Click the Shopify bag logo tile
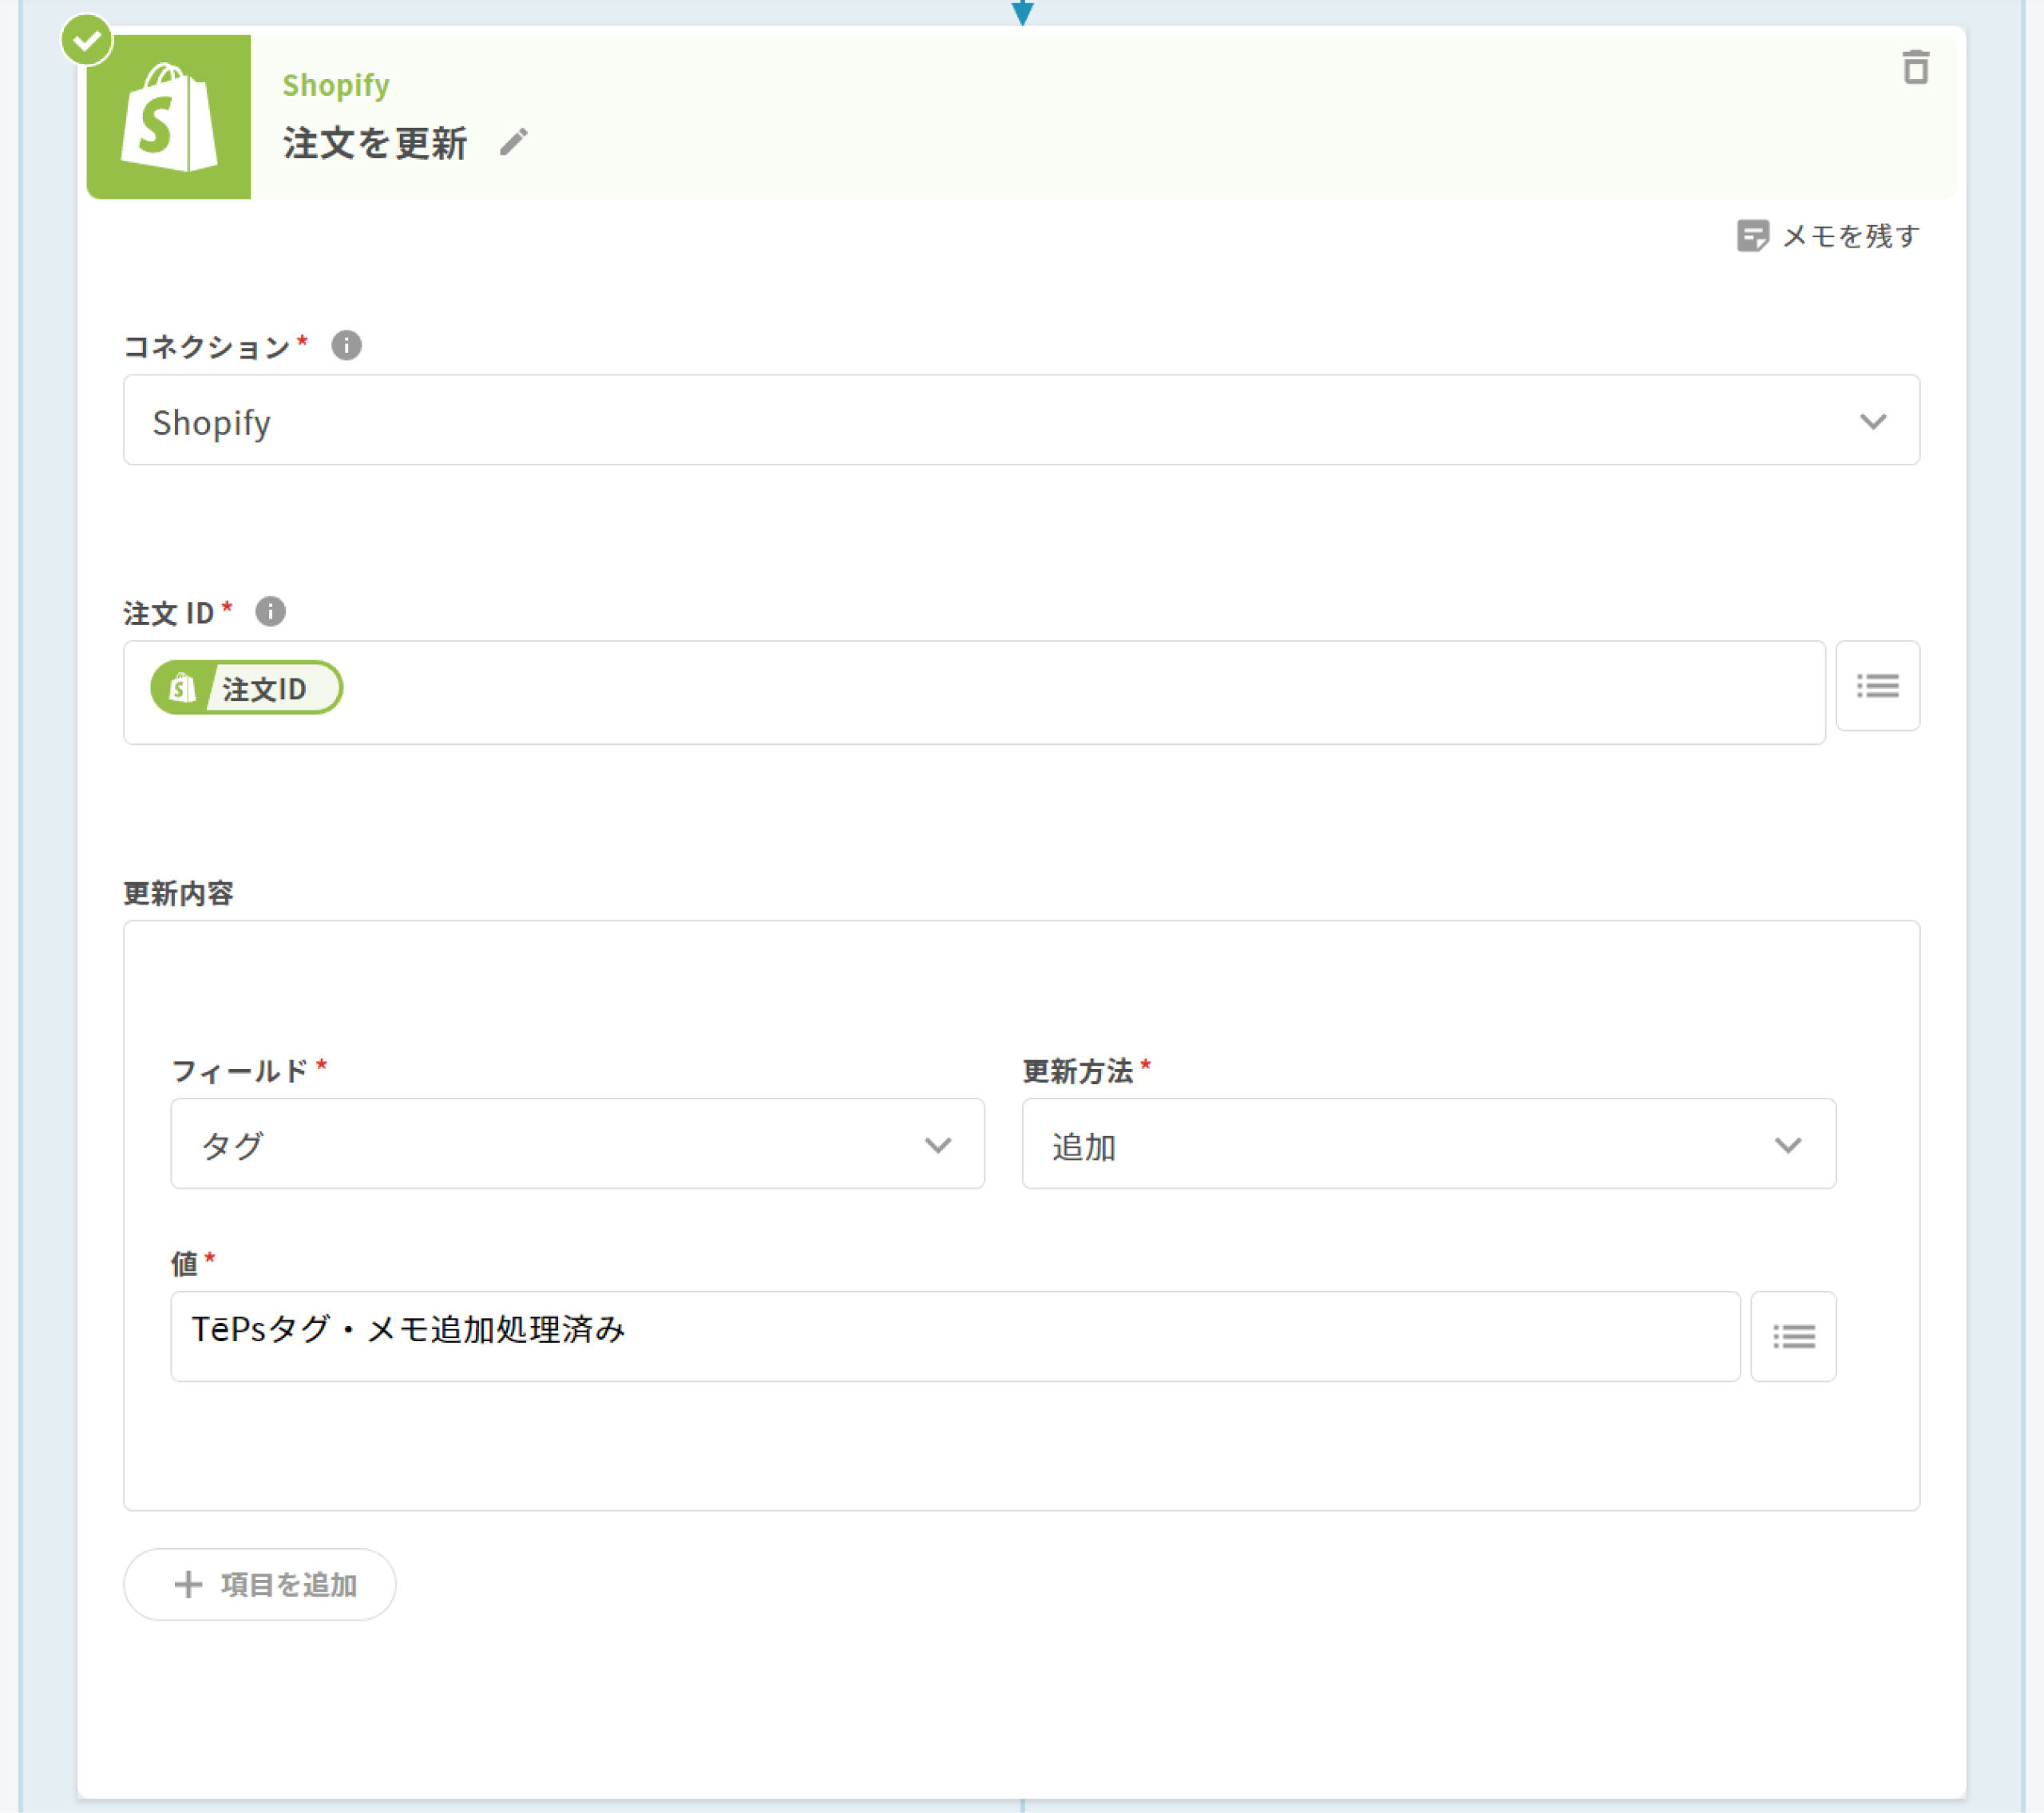Viewport: 2044px width, 1813px height. click(168, 118)
